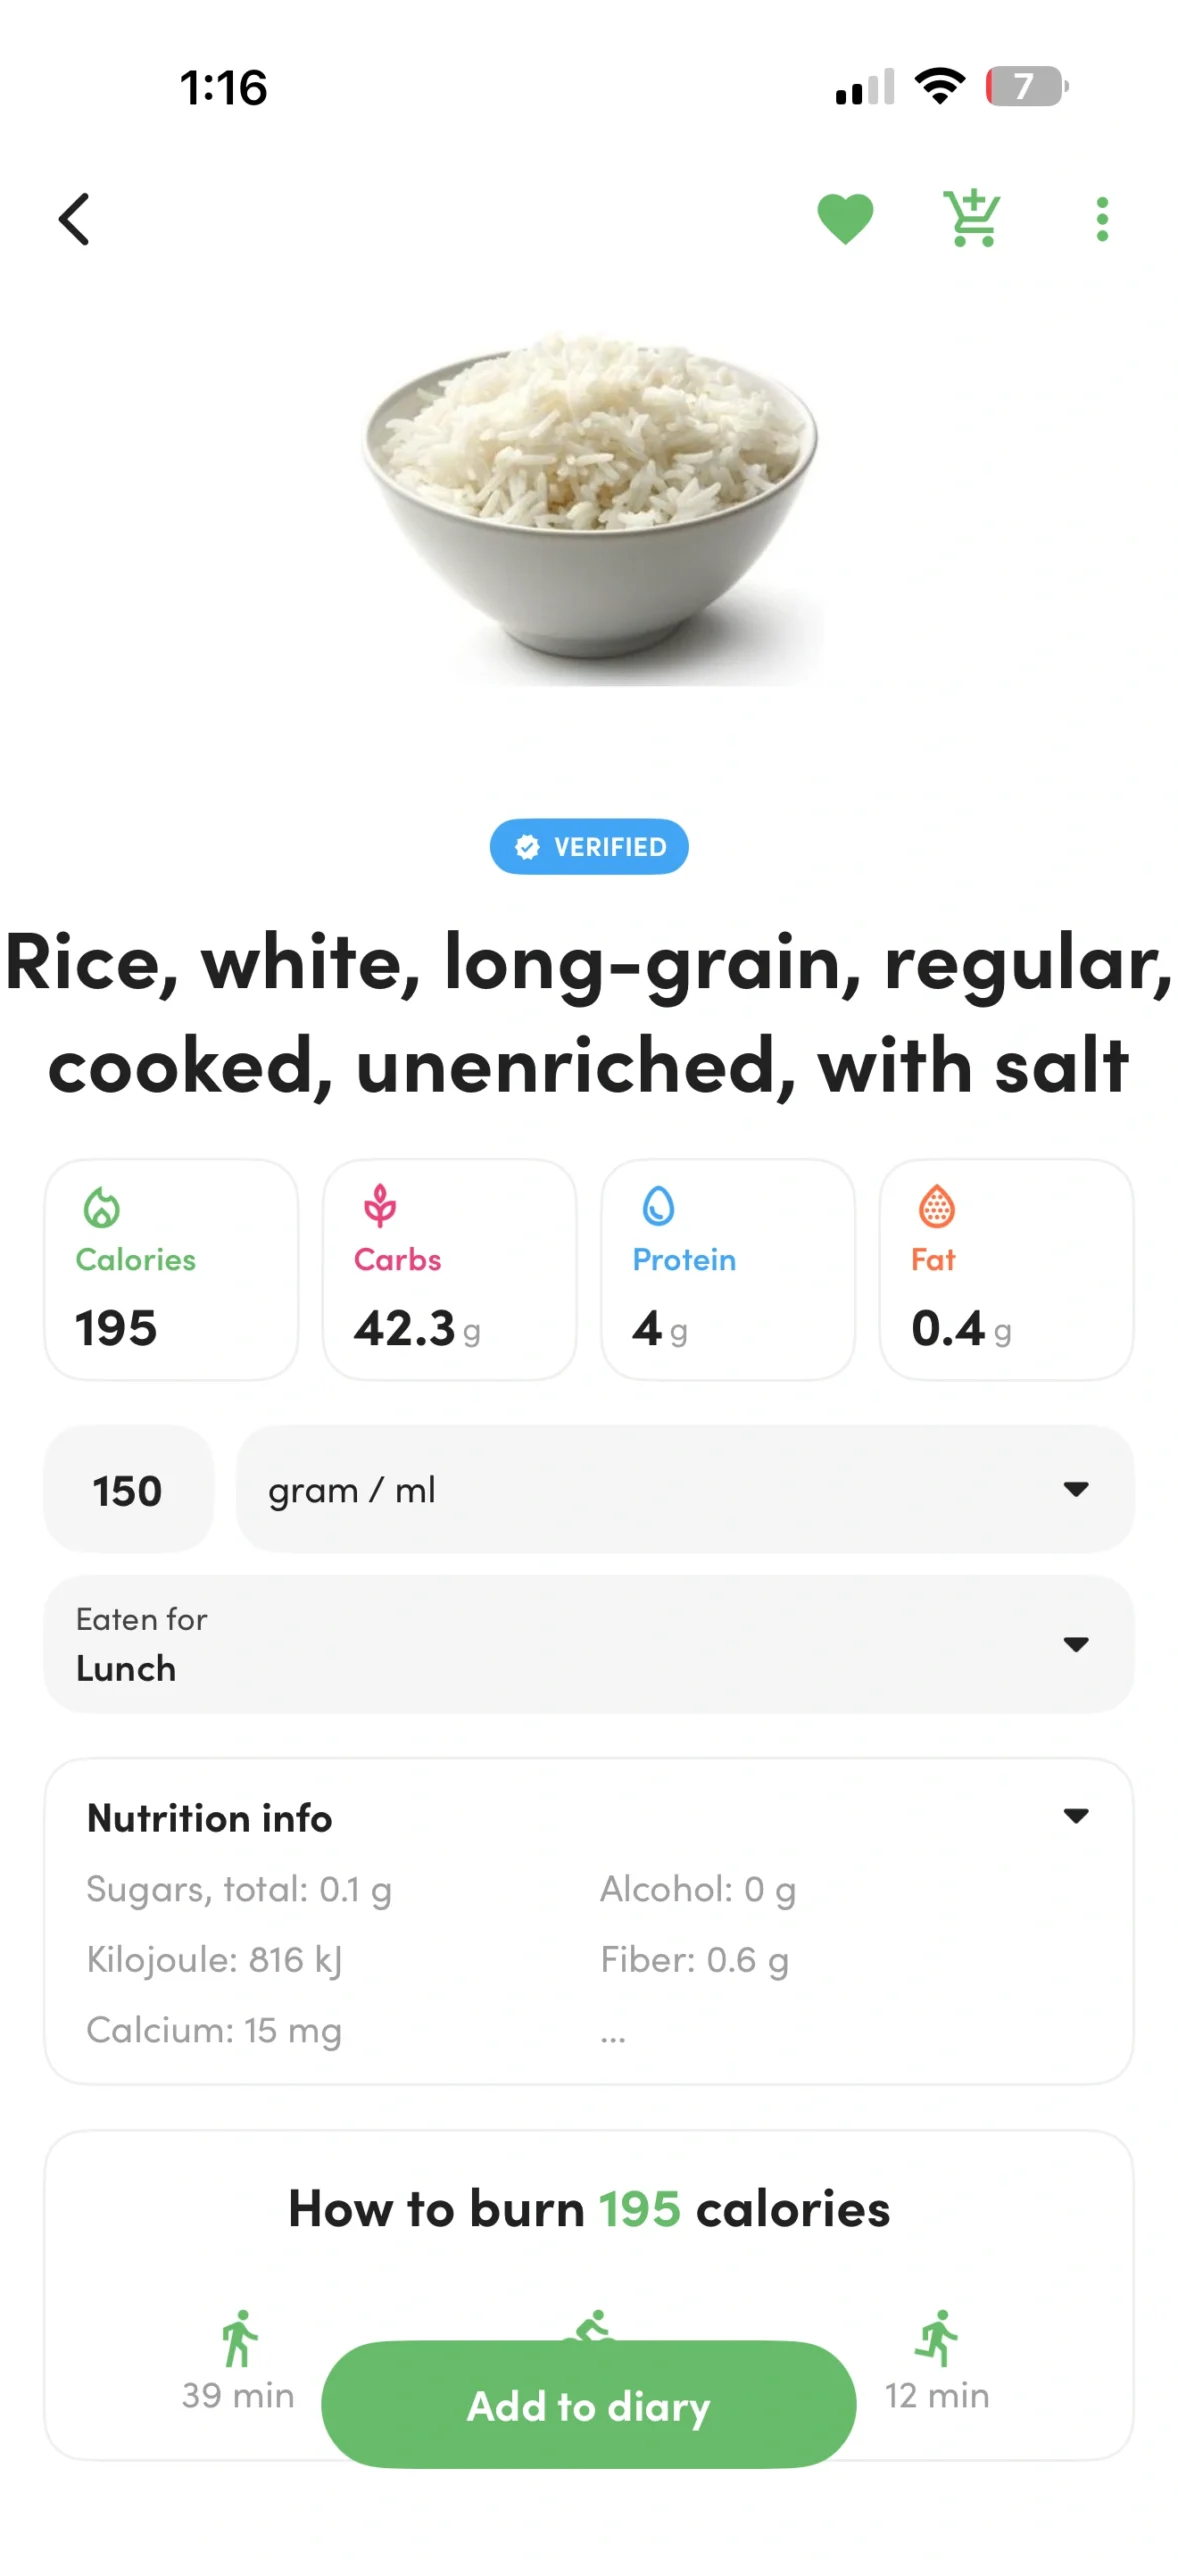
Task: Toggle the green heart favorite icon
Action: click(x=845, y=219)
